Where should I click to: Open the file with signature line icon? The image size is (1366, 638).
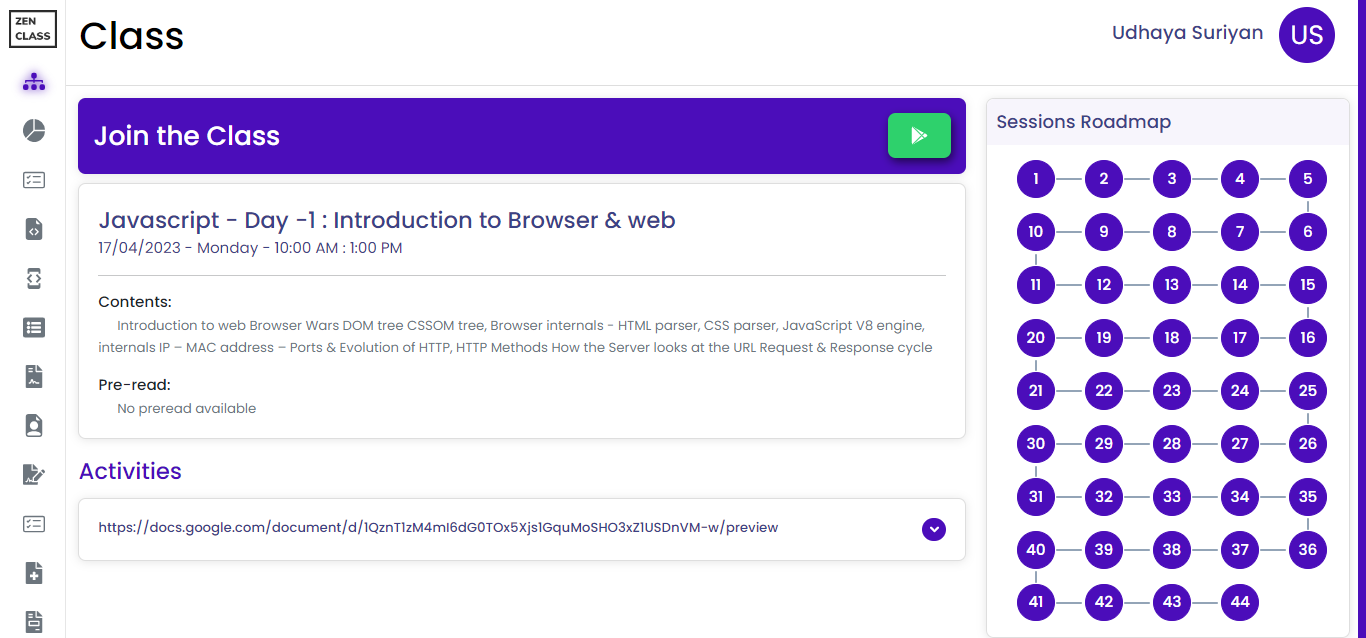tap(34, 376)
